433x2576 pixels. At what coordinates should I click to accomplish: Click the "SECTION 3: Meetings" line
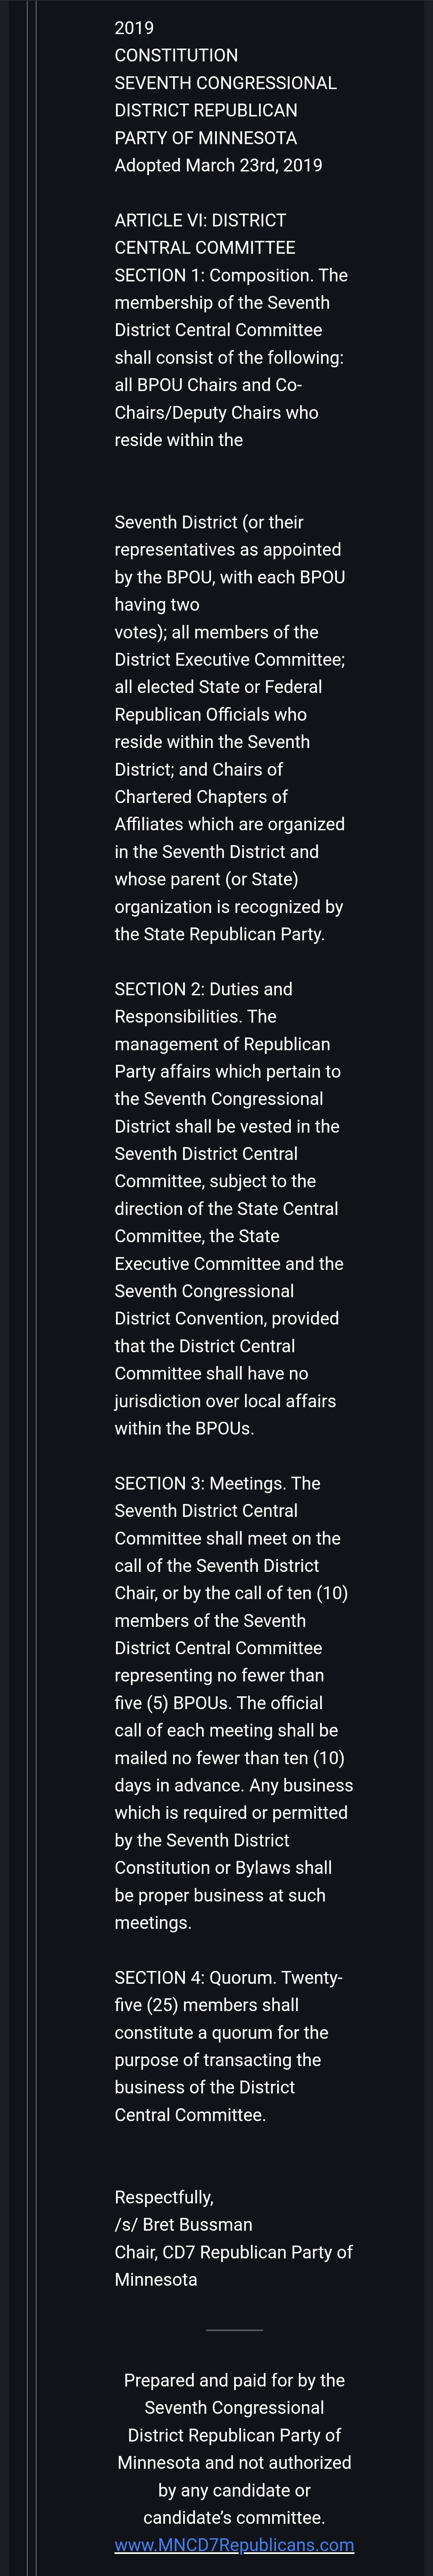[x=217, y=1483]
